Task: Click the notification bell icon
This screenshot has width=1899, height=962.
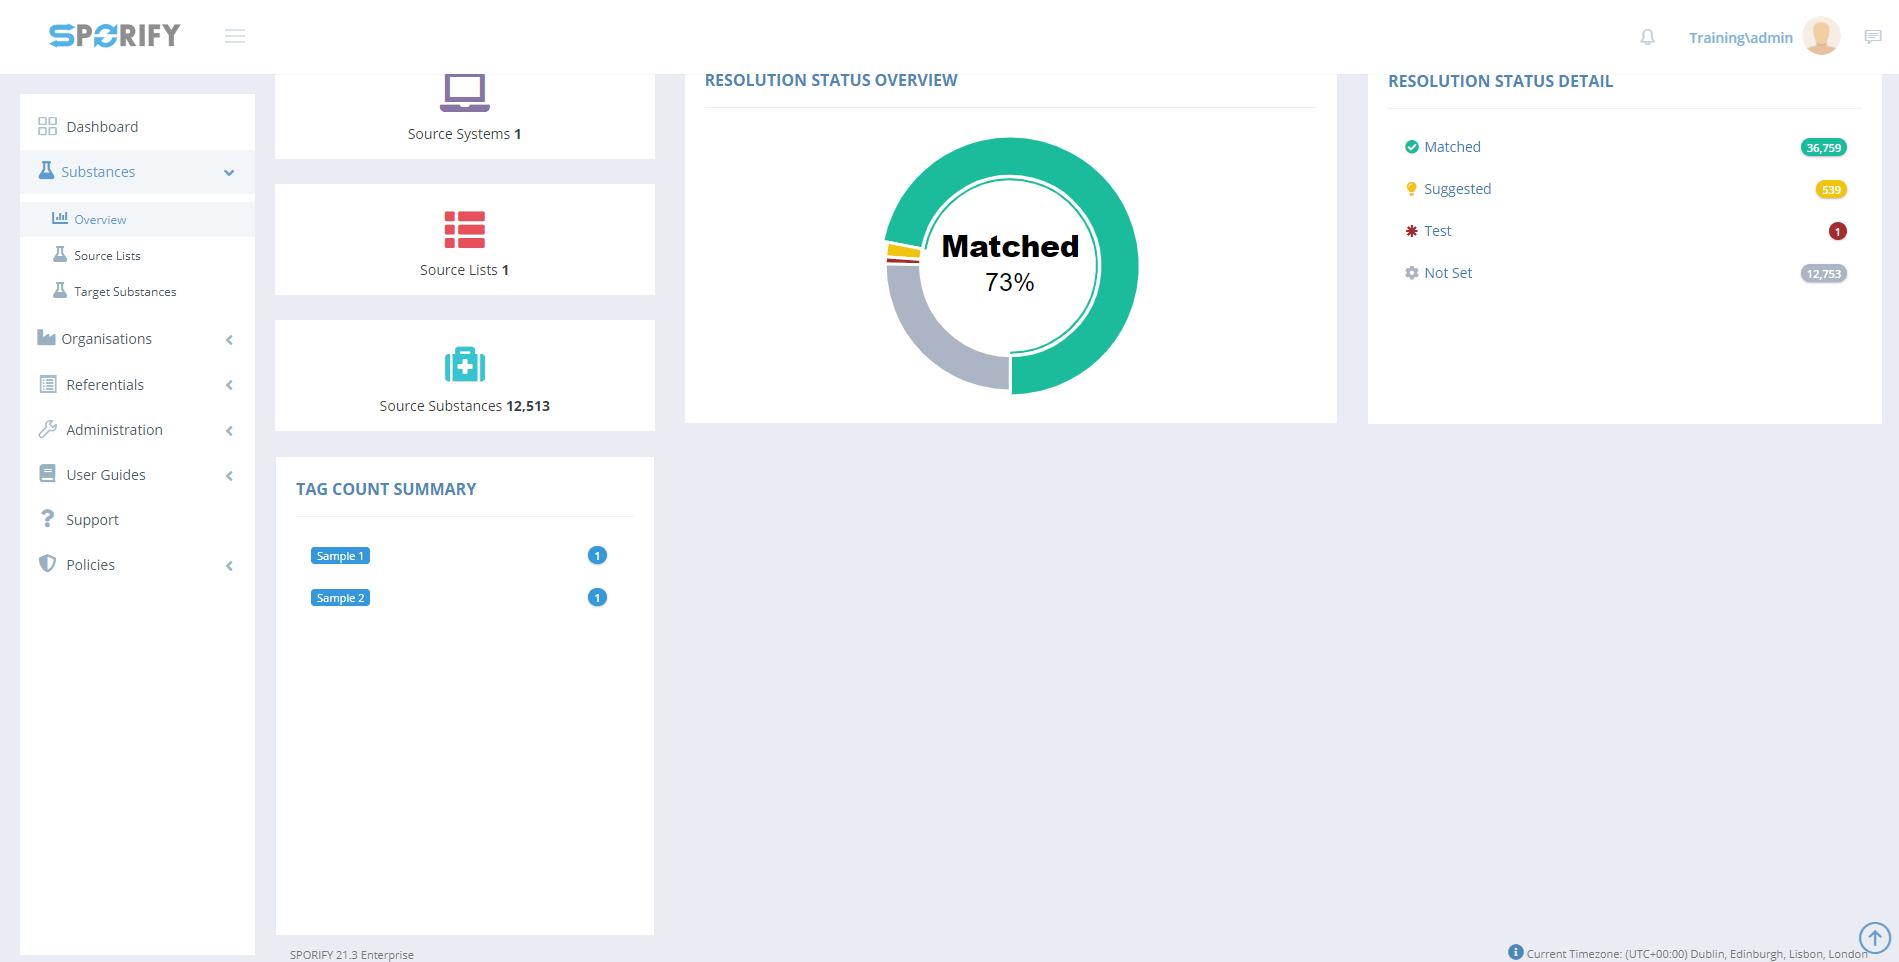Action: pos(1647,37)
